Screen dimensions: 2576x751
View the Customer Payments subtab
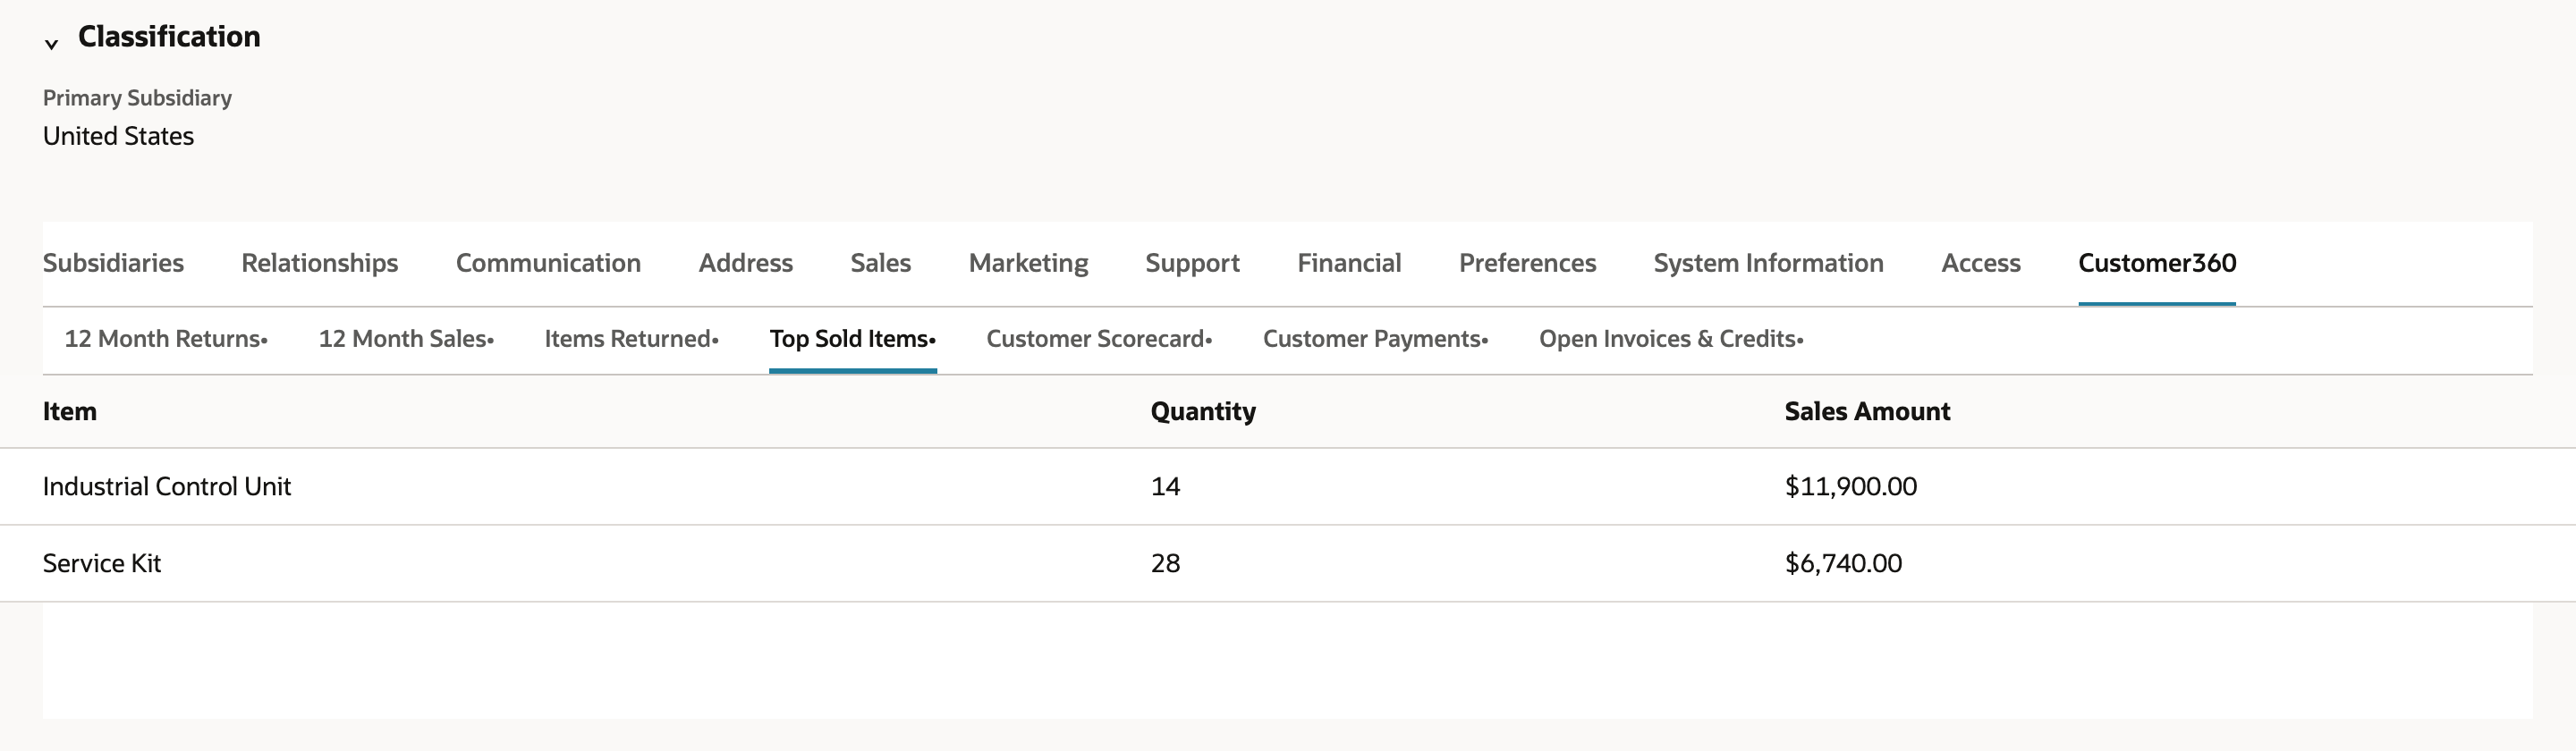click(1376, 339)
